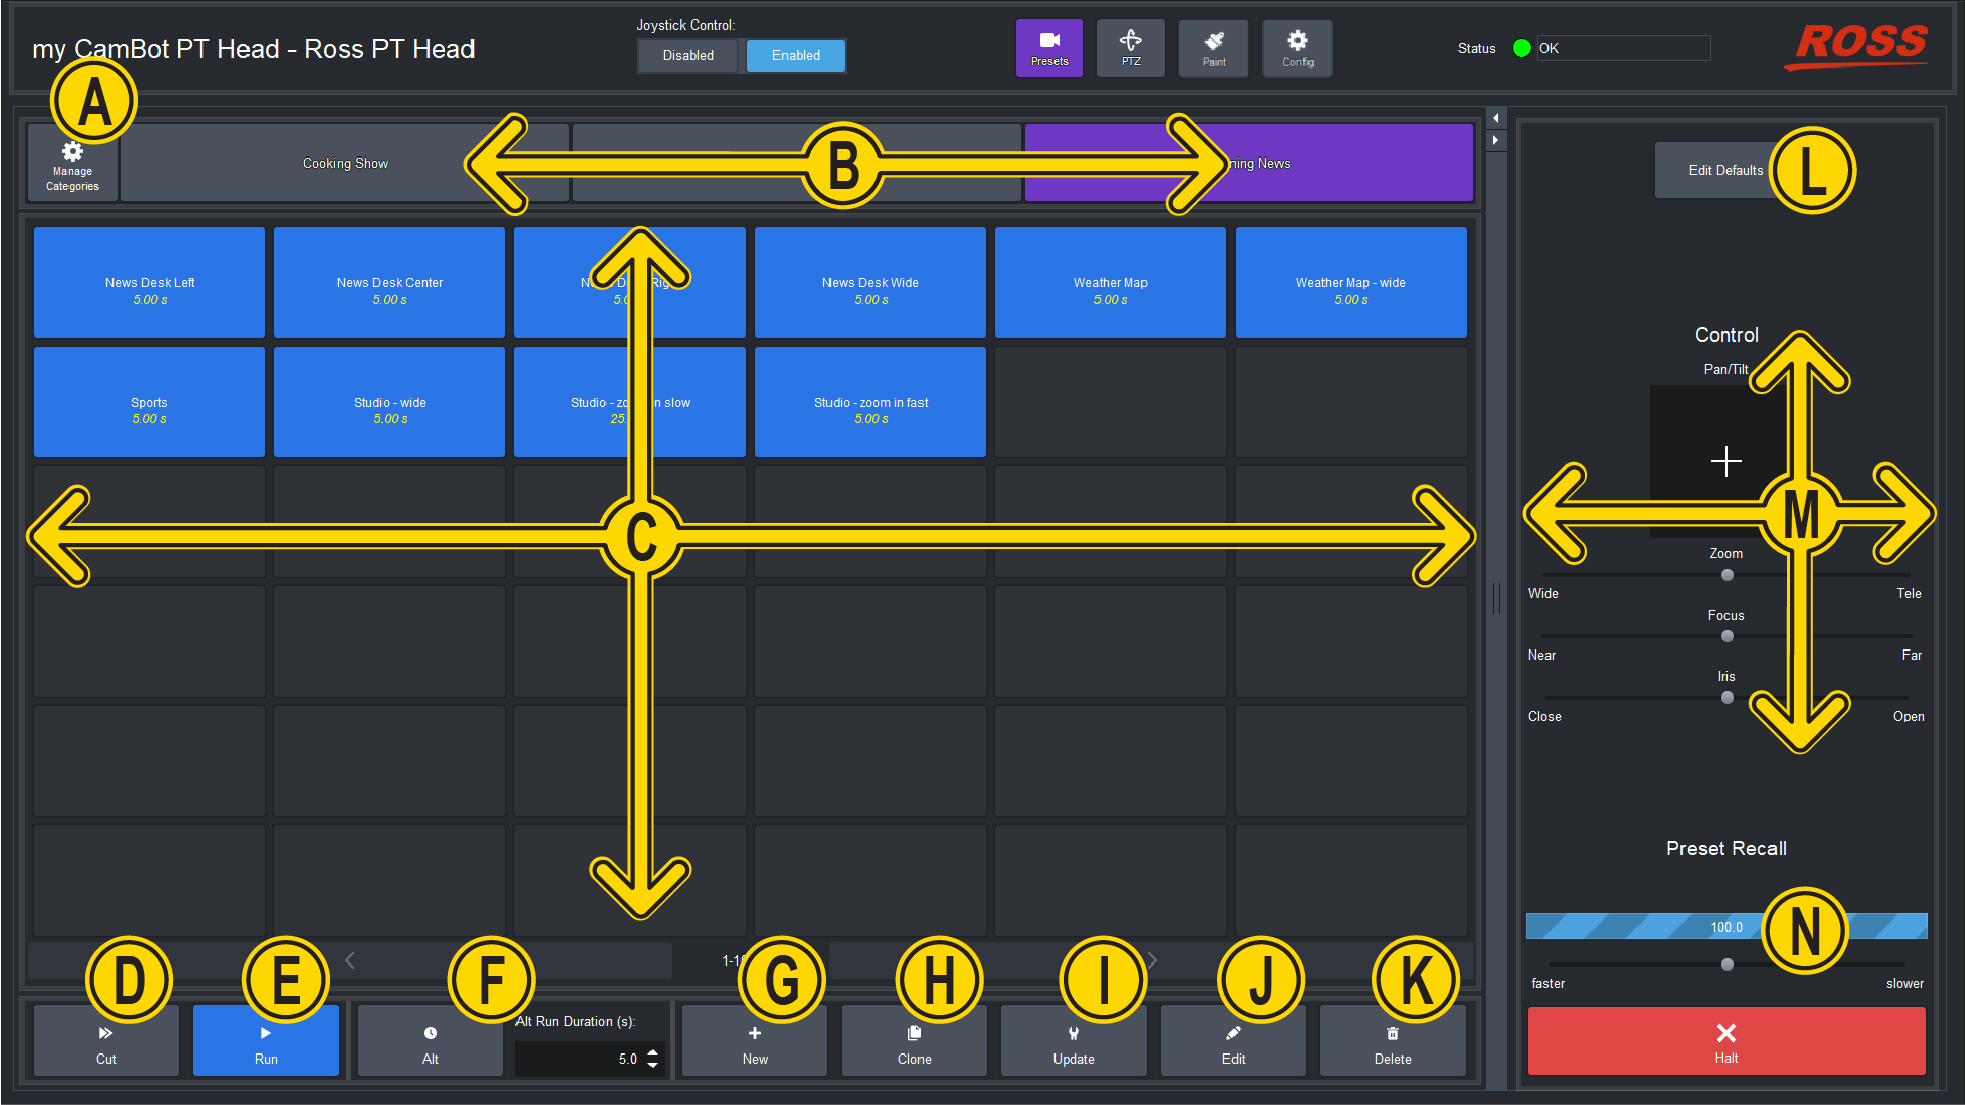Click Manage Categories gear icon

point(72,153)
